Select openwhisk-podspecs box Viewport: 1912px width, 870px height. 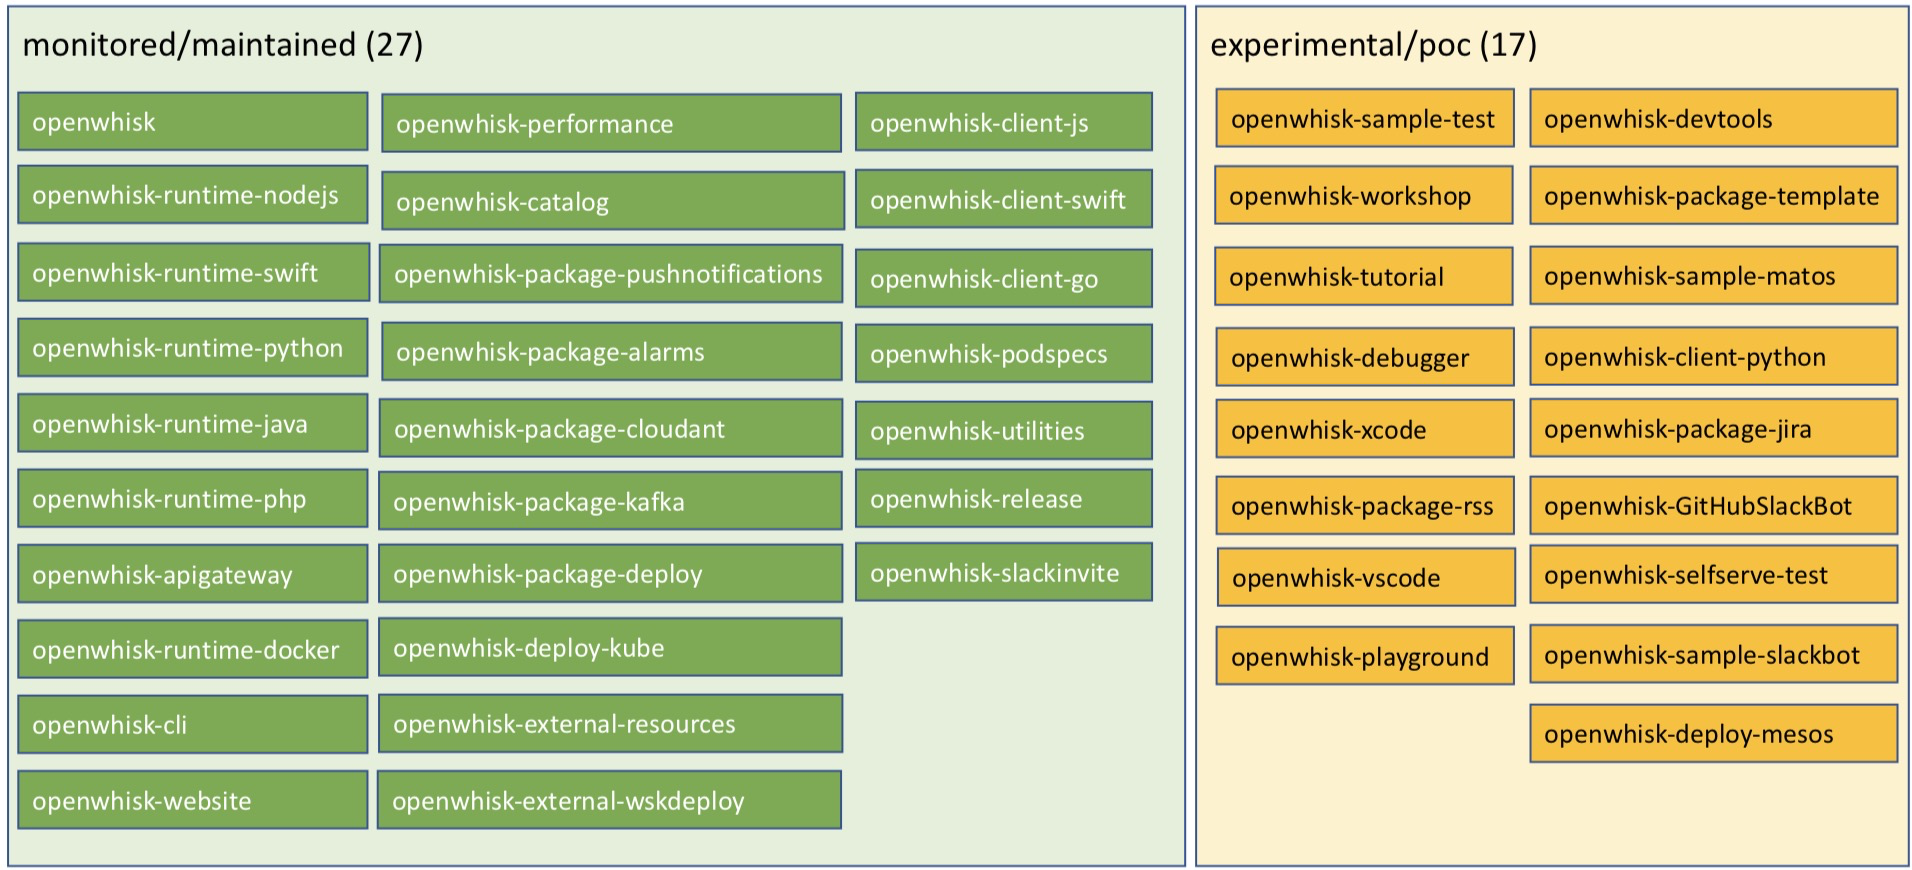coord(1004,353)
